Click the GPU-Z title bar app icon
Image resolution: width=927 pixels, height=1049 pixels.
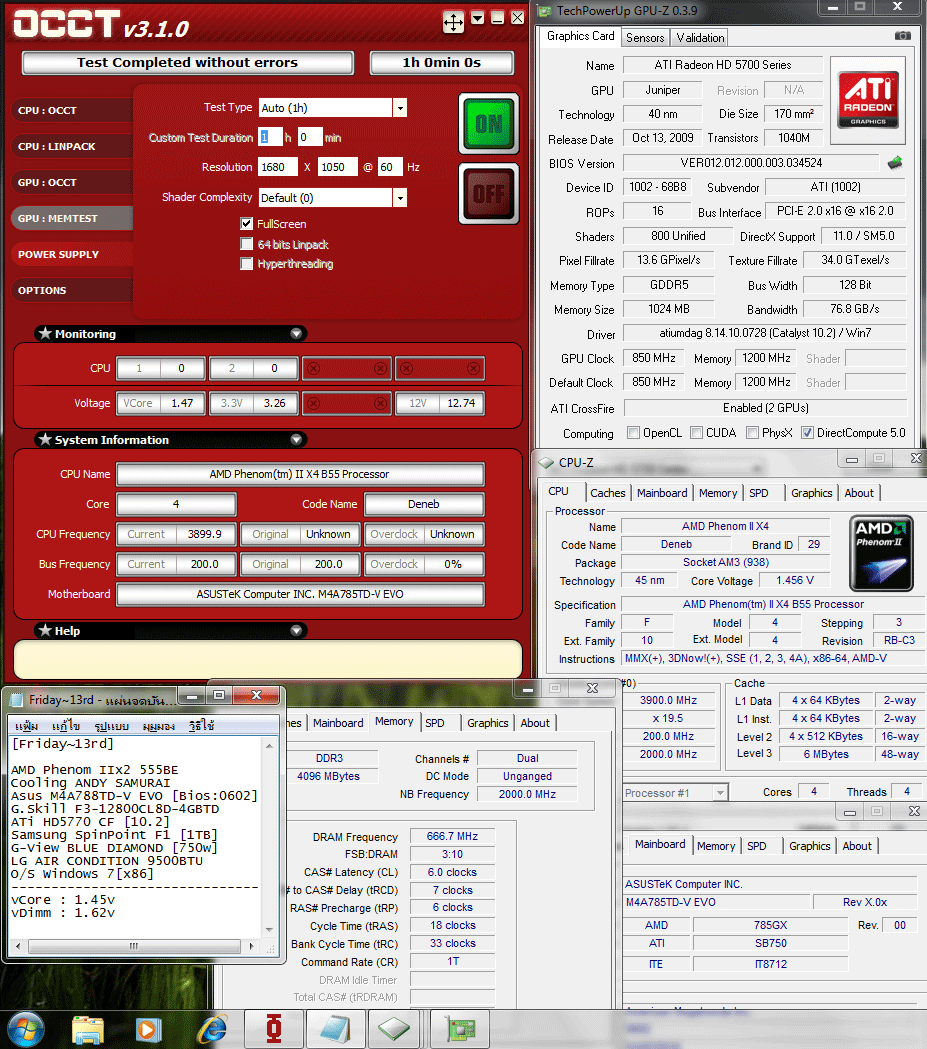pyautogui.click(x=546, y=11)
